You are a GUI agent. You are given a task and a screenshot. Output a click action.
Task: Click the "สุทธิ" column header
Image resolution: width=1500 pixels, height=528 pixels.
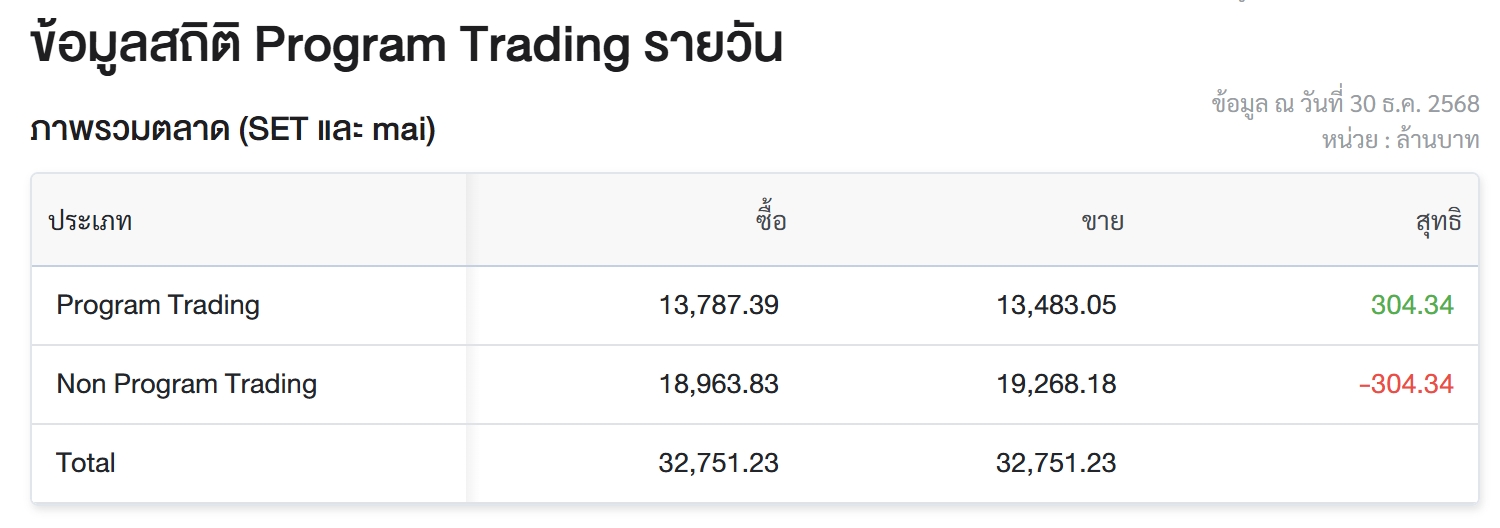pyautogui.click(x=1439, y=221)
